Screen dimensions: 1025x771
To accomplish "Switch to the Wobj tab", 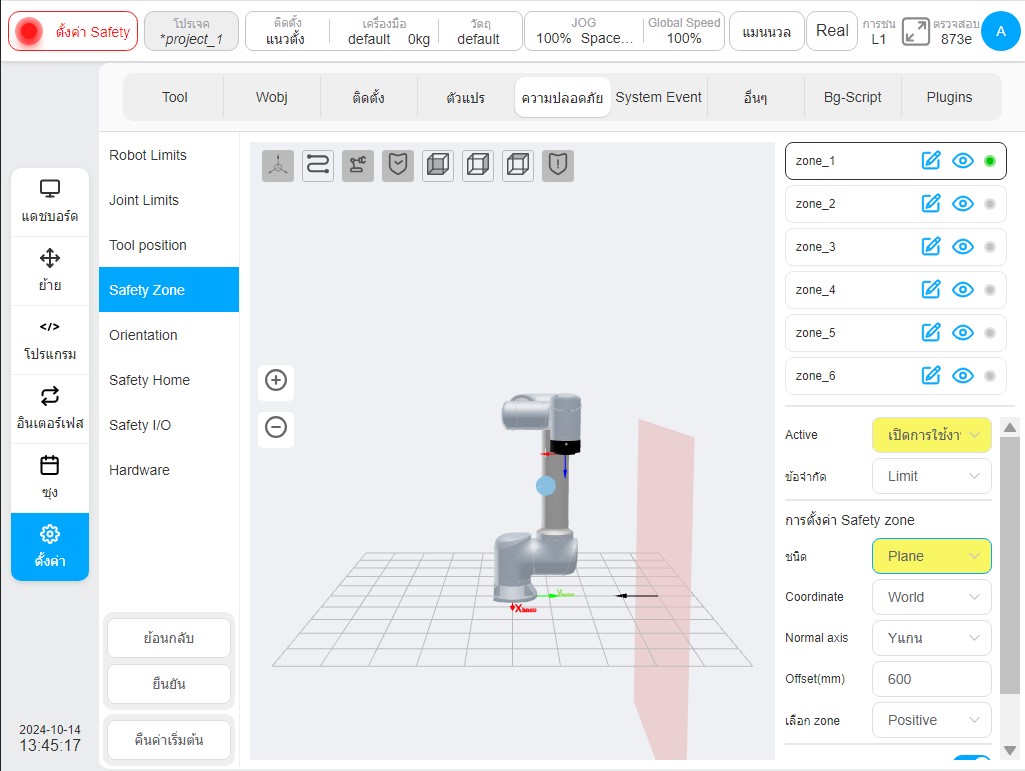I will point(271,97).
